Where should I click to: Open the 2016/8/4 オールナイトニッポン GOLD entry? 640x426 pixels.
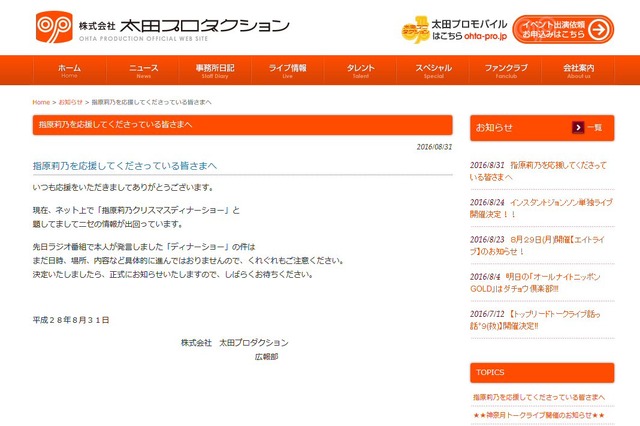coord(535,282)
